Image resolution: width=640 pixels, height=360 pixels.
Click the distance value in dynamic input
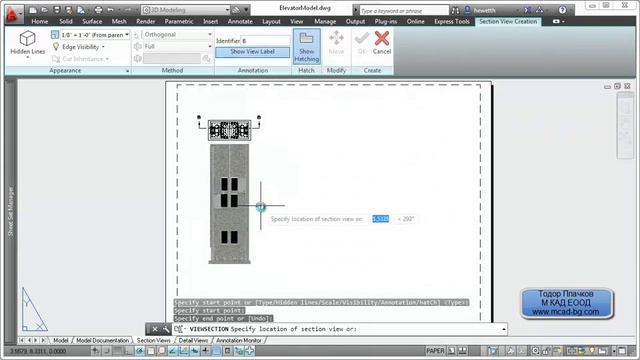pyautogui.click(x=380, y=219)
